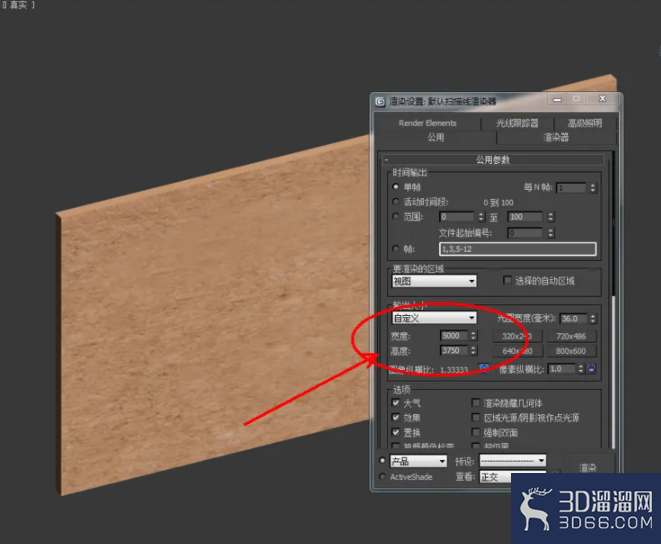
Task: Uncheck the 置换 displacement checkbox
Action: tap(395, 432)
